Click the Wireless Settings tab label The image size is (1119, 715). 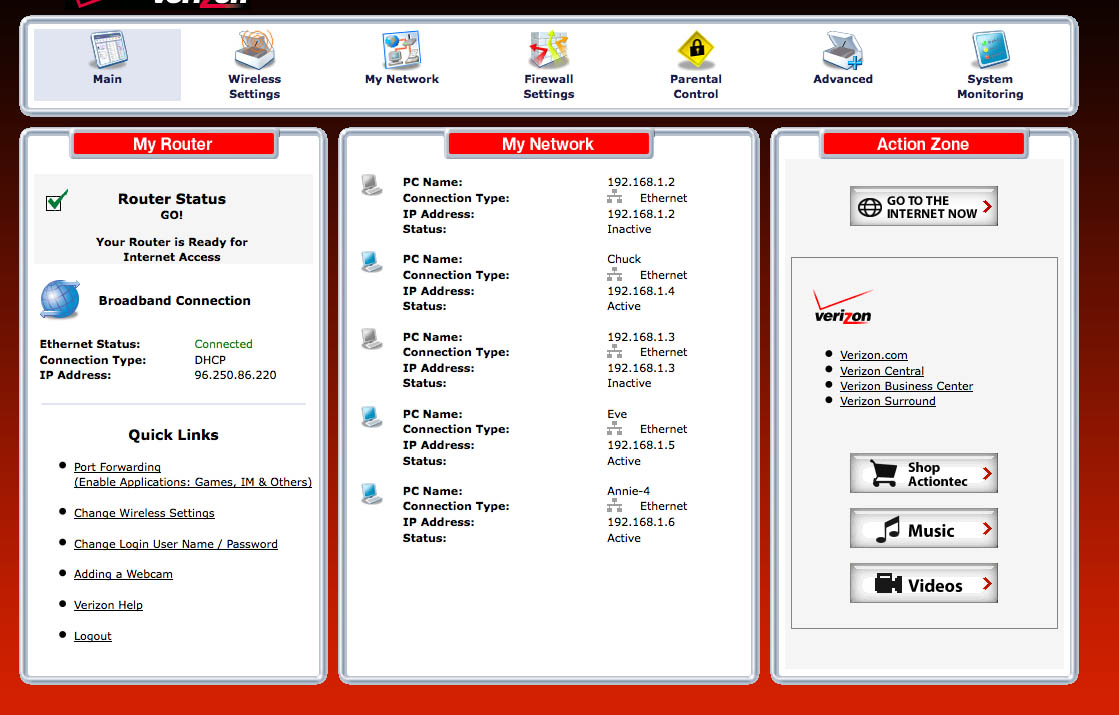pos(254,86)
